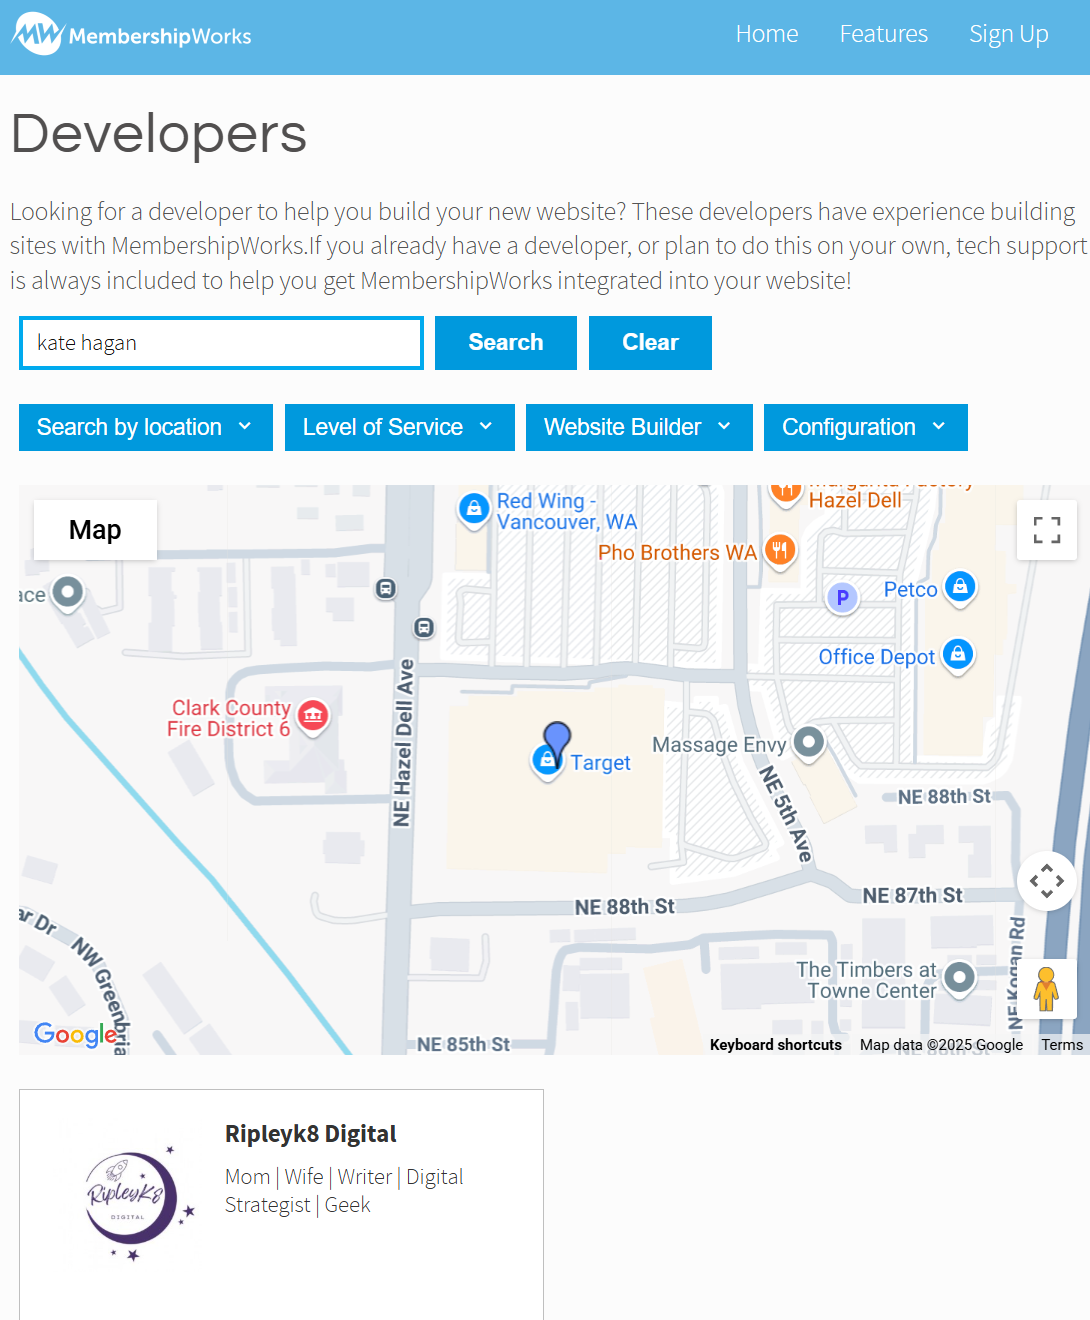This screenshot has width=1090, height=1320.
Task: Click the Office Depot shopping marker
Action: 958,655
